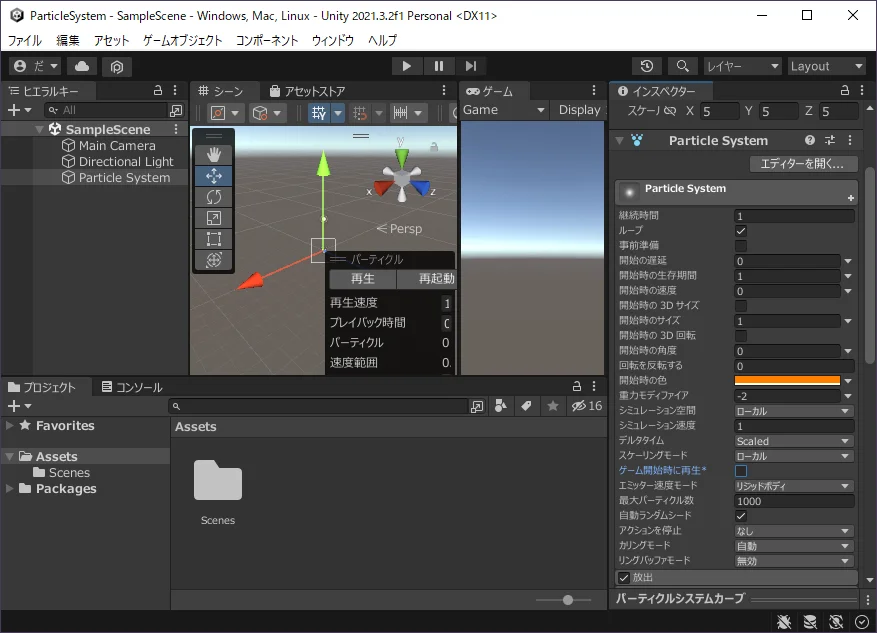877x633 pixels.
Task: Open the レイヤー dropdown
Action: tap(742, 66)
